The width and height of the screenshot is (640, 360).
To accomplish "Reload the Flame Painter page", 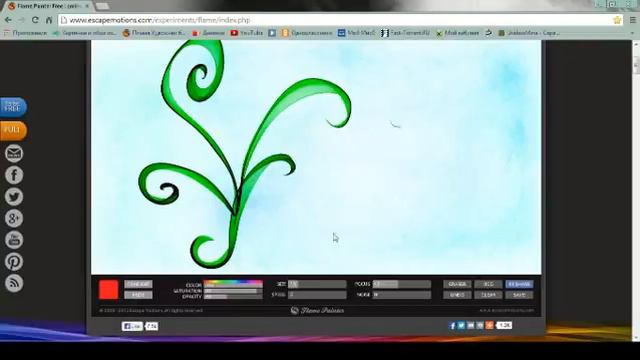I will [x=35, y=20].
